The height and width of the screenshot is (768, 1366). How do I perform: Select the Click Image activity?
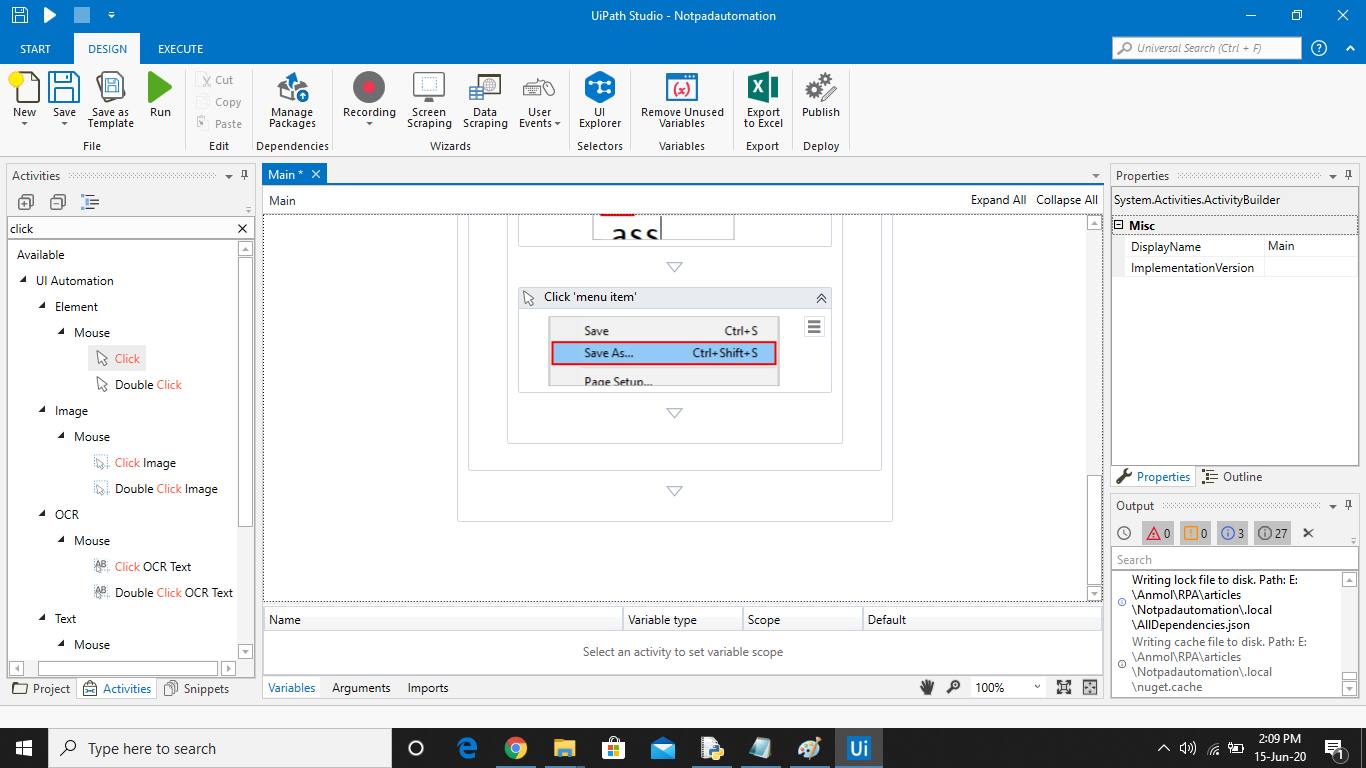135,463
